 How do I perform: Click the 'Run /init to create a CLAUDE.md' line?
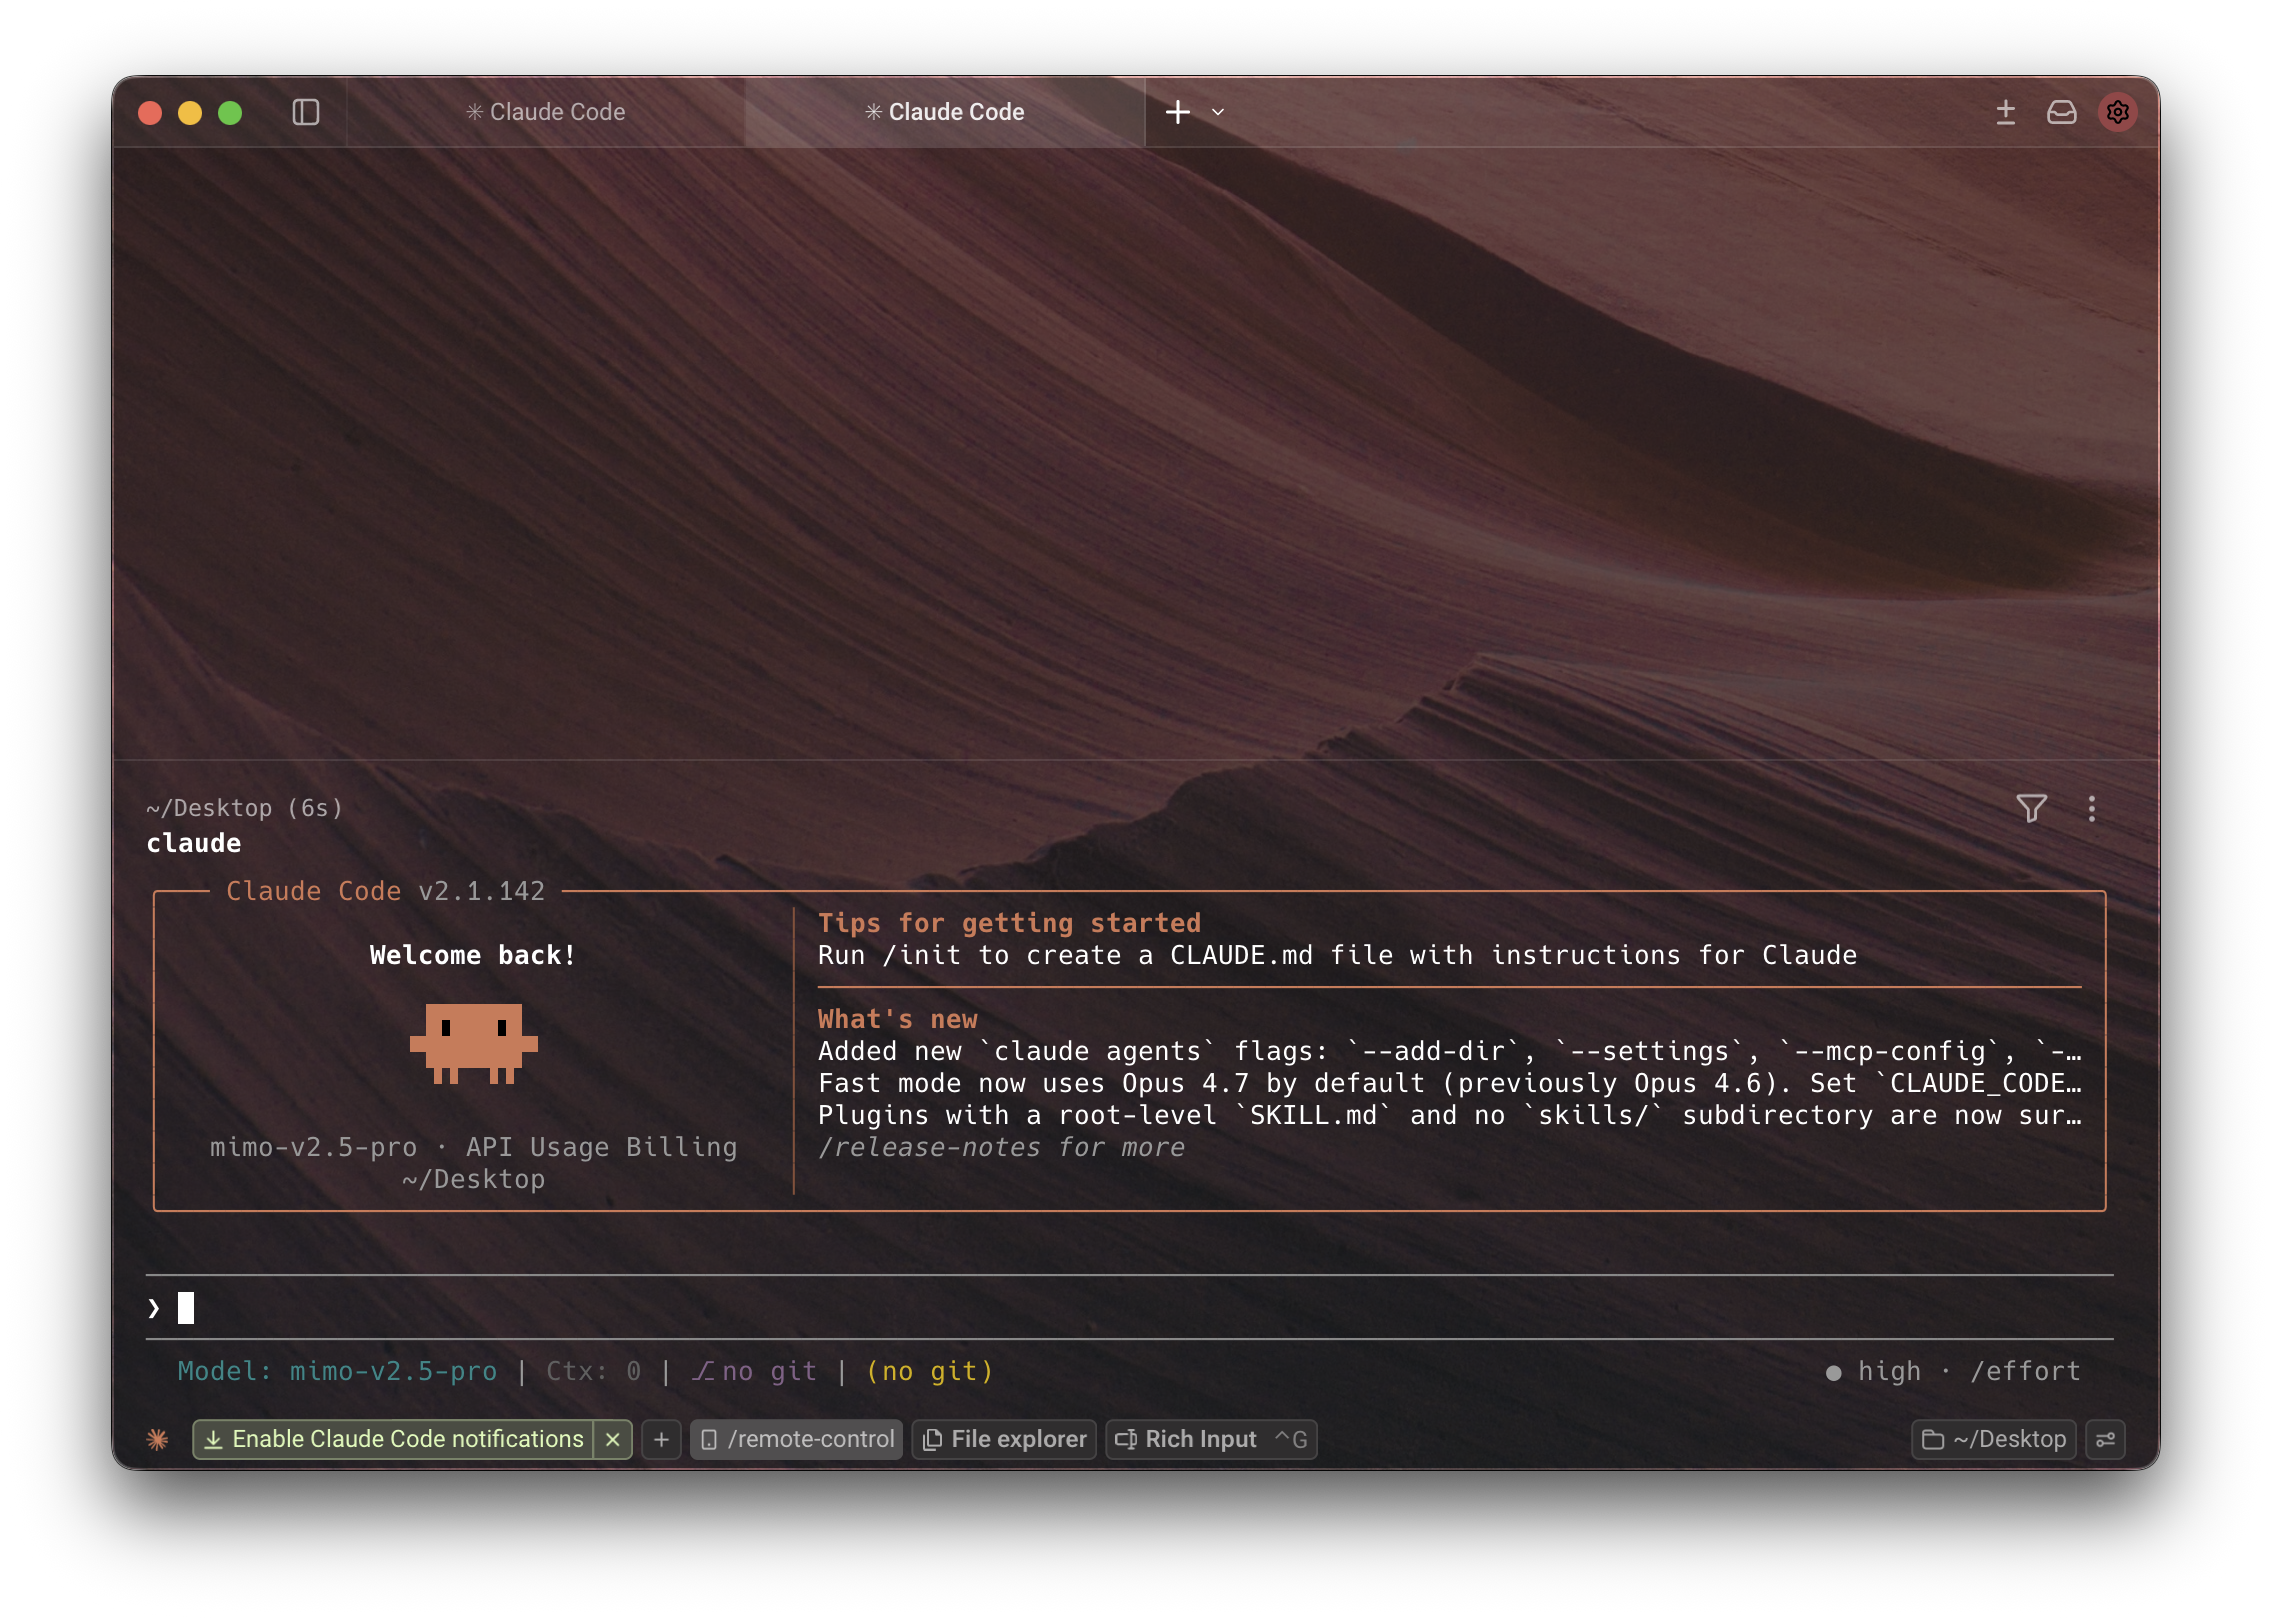tap(1337, 955)
